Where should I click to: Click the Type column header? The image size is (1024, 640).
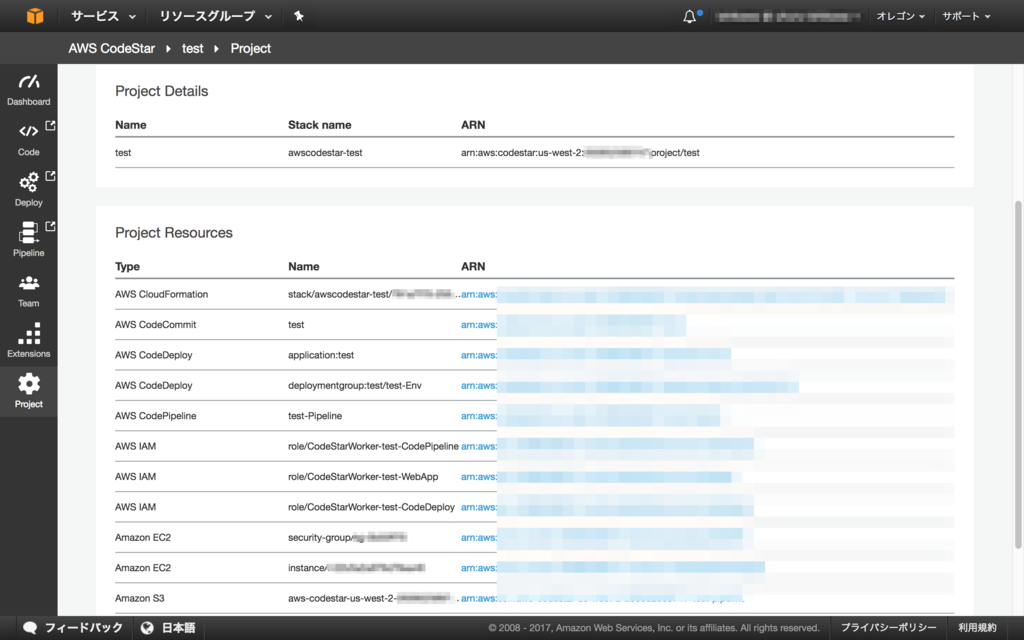coord(127,266)
